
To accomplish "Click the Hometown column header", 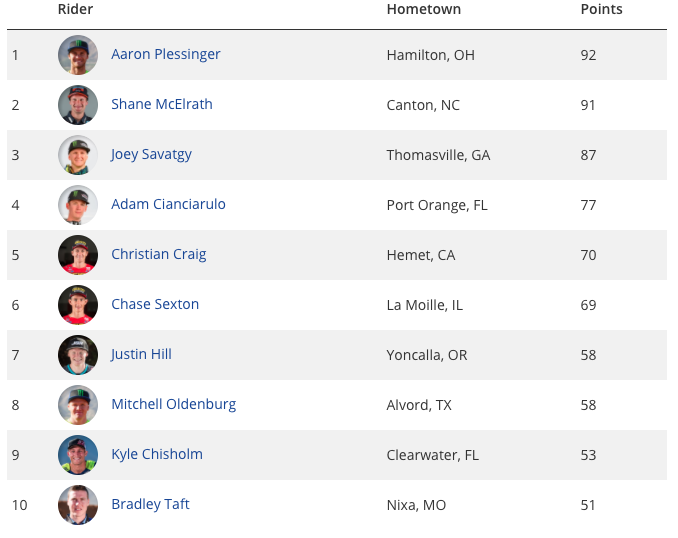I will point(424,9).
